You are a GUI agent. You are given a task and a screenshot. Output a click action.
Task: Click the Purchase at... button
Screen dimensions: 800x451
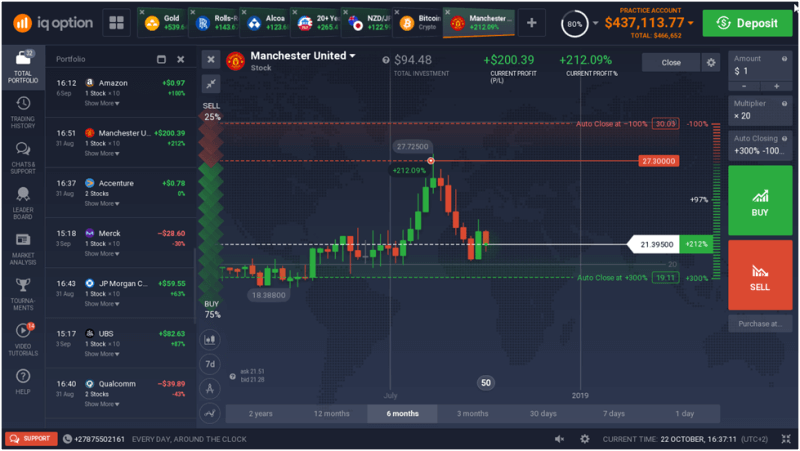click(760, 324)
